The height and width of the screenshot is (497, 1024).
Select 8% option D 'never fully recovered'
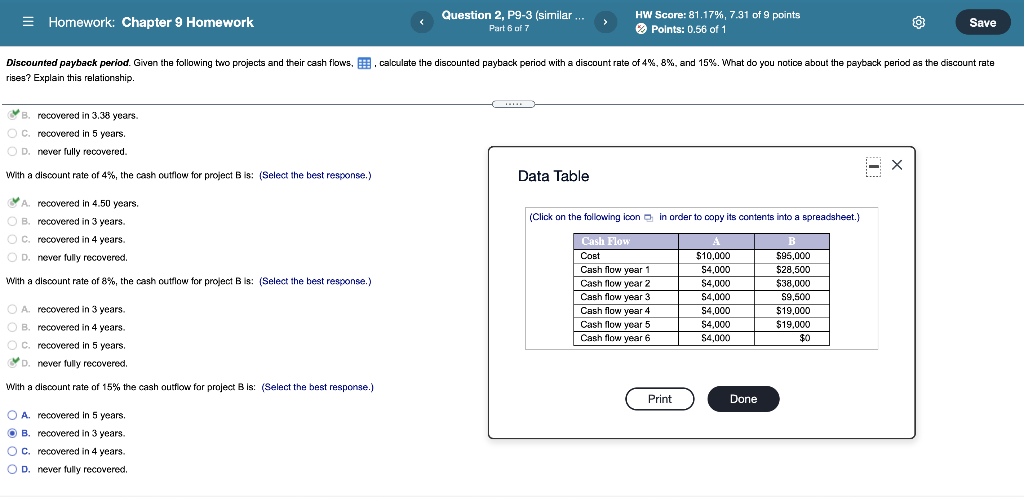pyautogui.click(x=12, y=363)
